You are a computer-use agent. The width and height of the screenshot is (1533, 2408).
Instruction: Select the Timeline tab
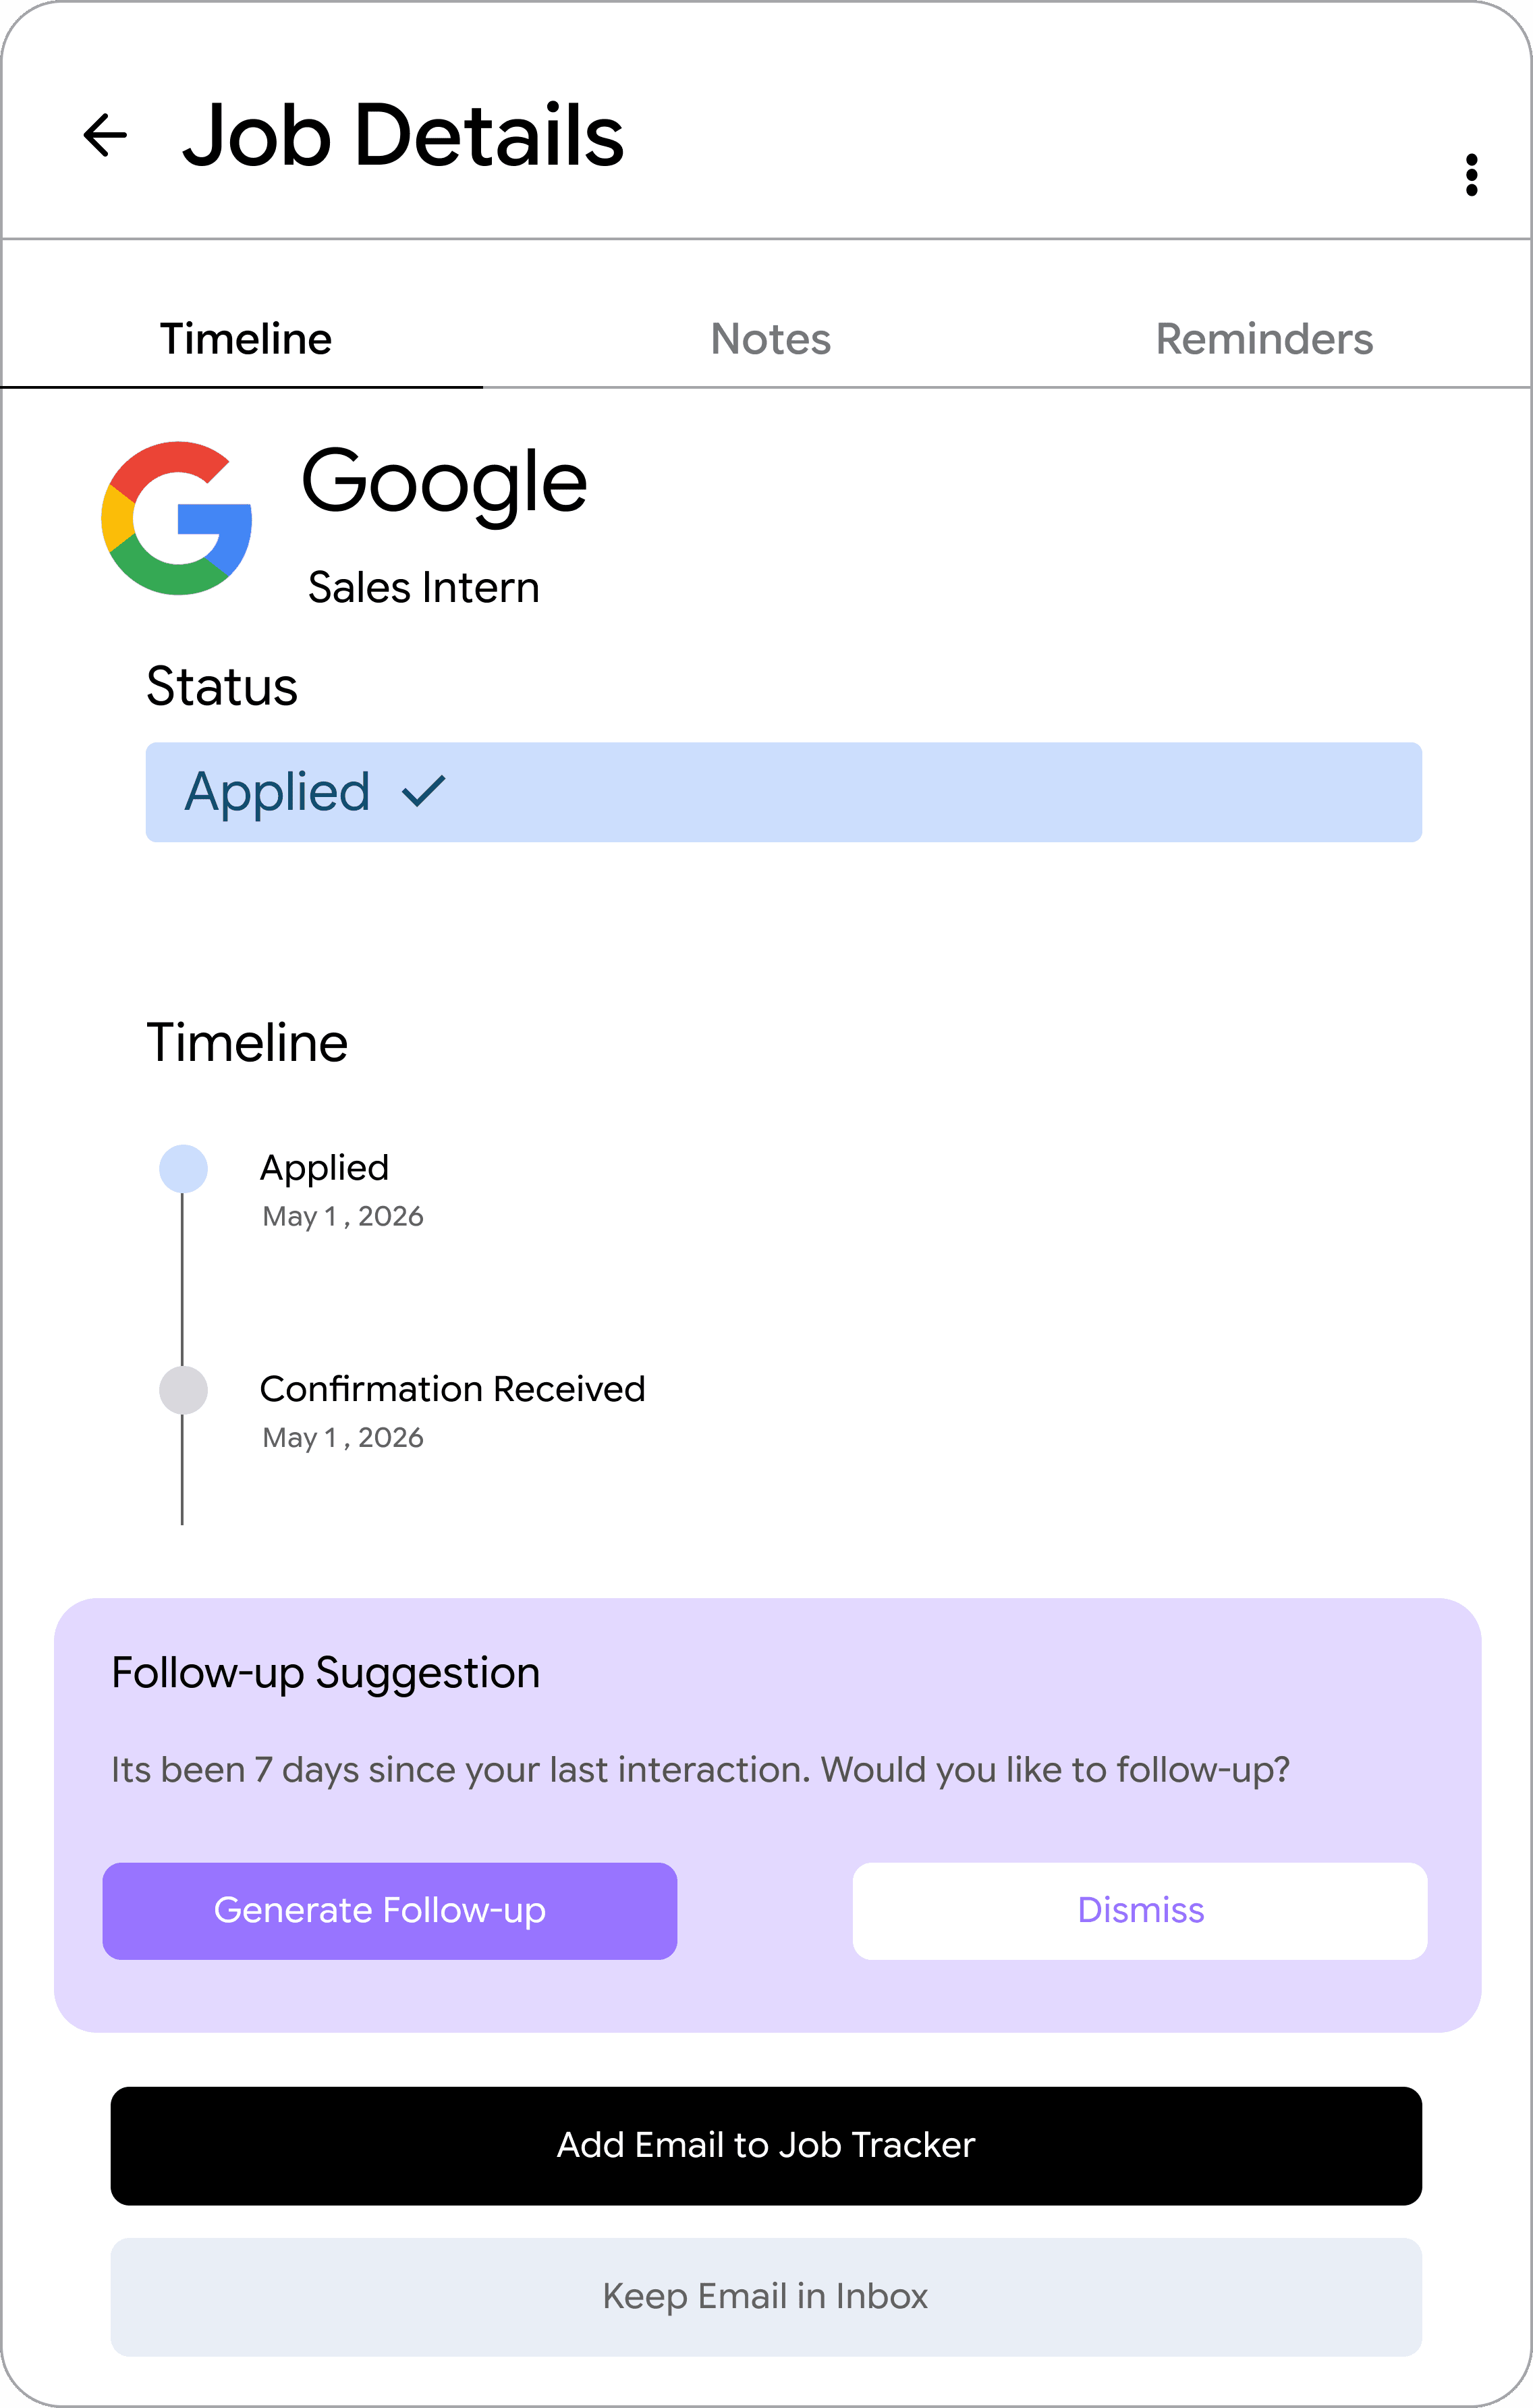click(245, 339)
